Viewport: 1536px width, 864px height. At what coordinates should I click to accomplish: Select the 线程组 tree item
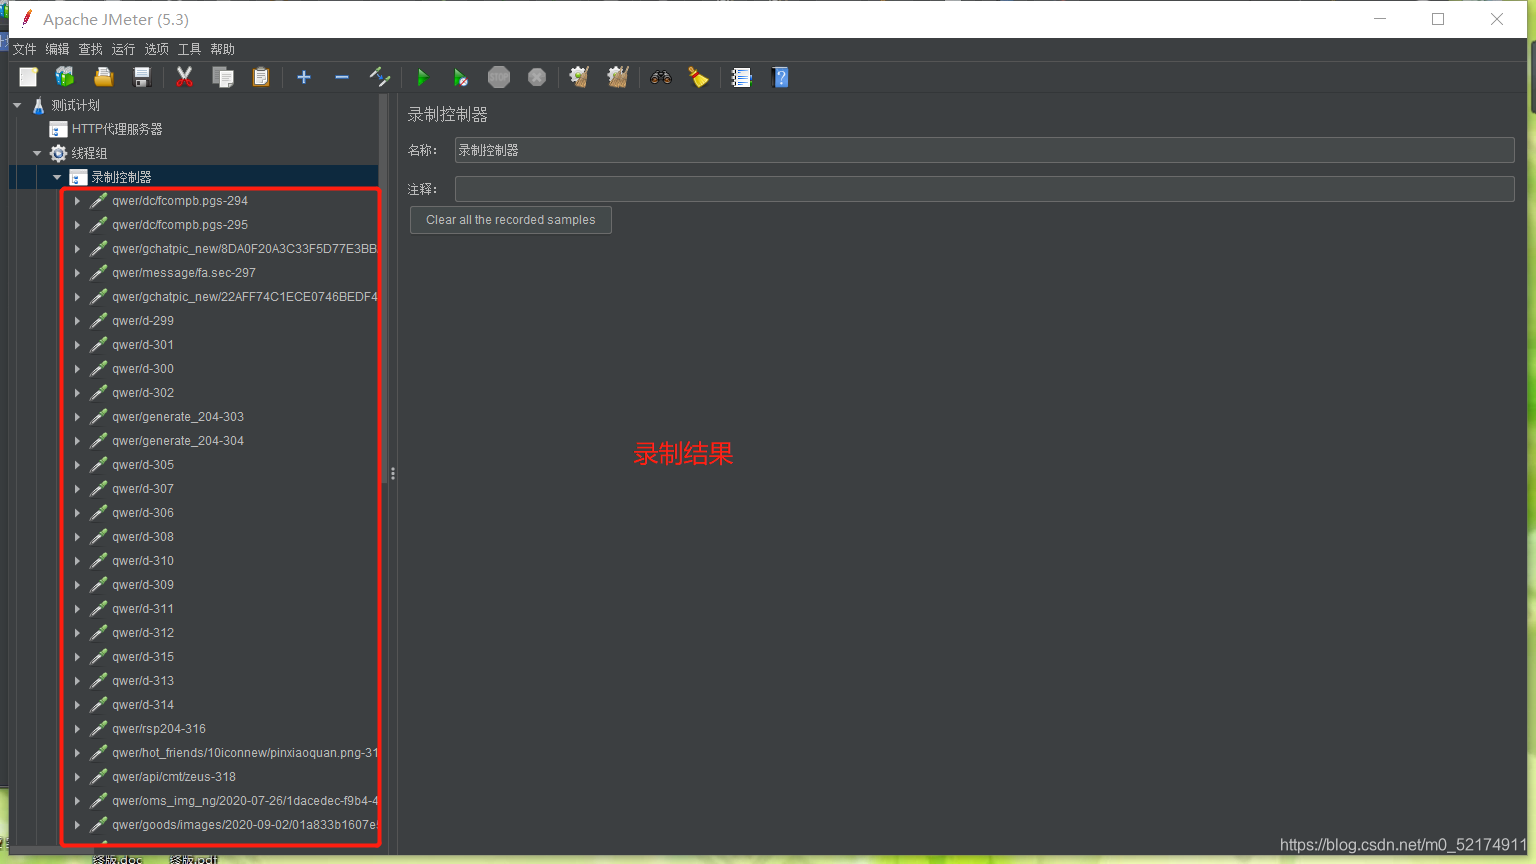tap(89, 153)
